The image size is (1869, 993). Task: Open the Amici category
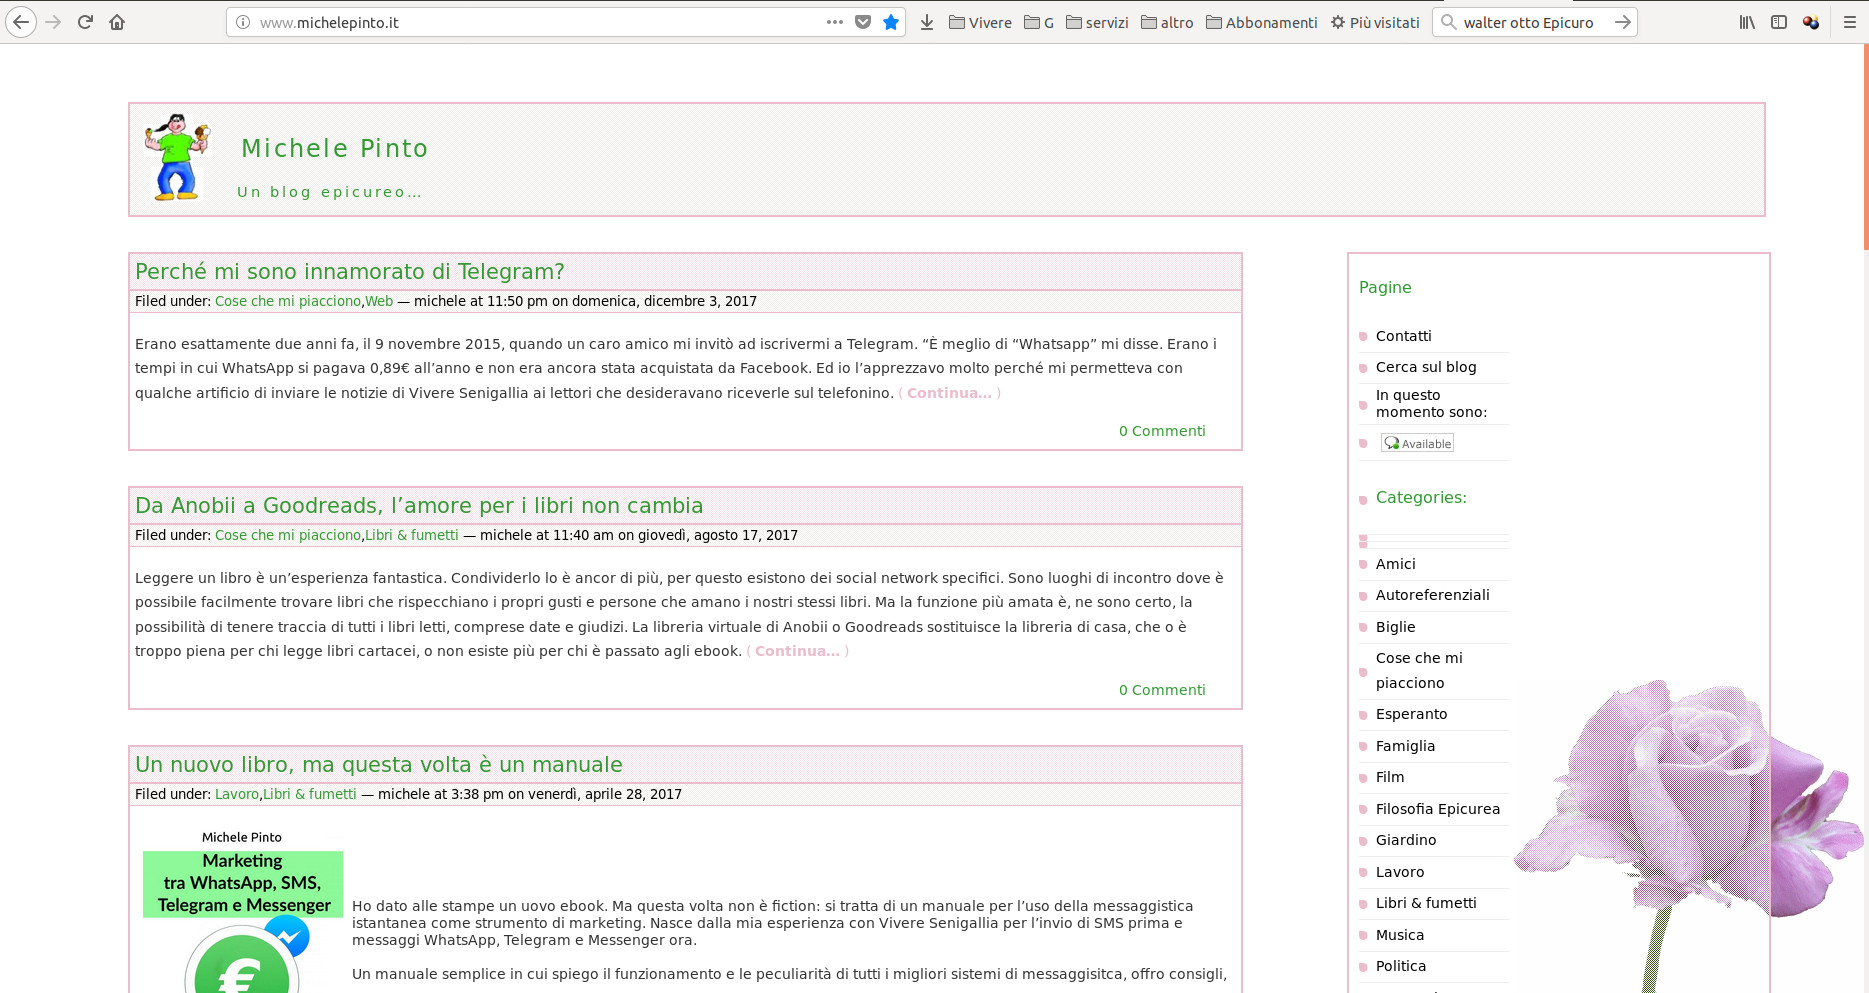[1395, 564]
